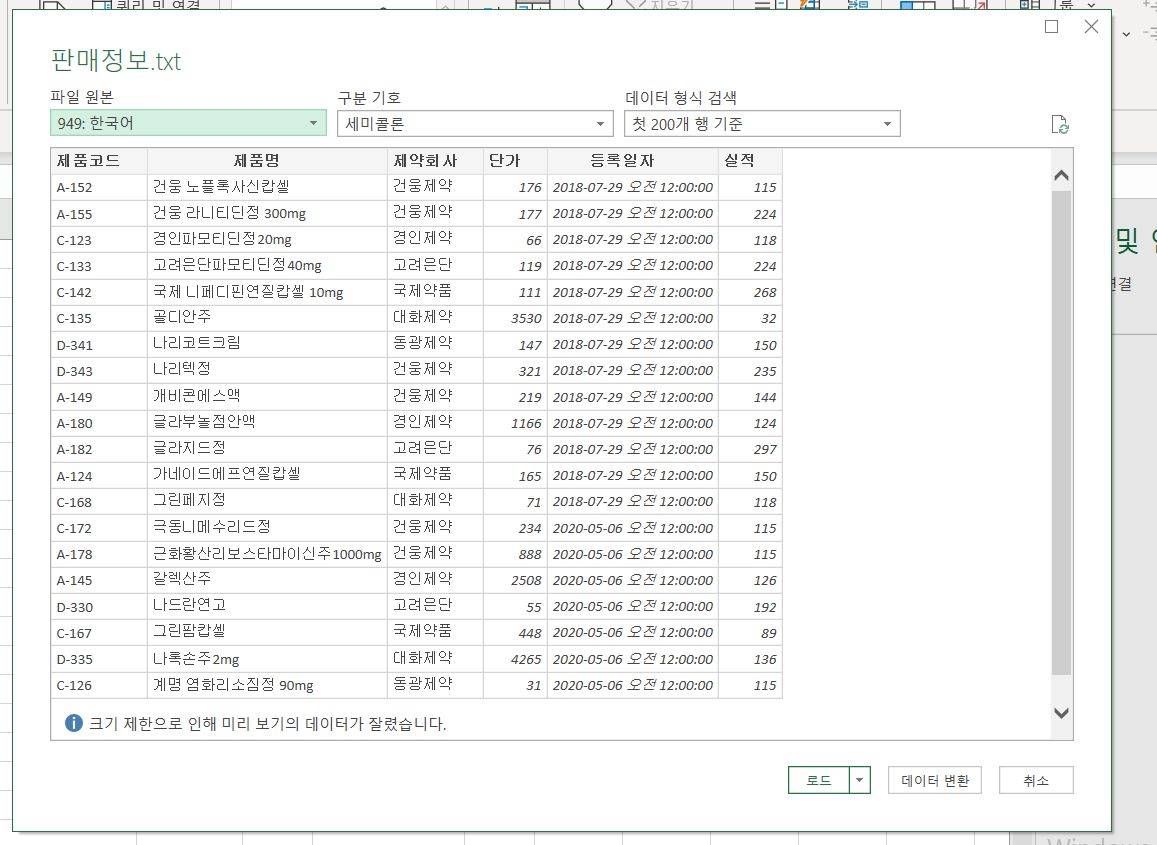Click the 등록일자 column header
Screen dimensions: 1157x845
pos(632,161)
